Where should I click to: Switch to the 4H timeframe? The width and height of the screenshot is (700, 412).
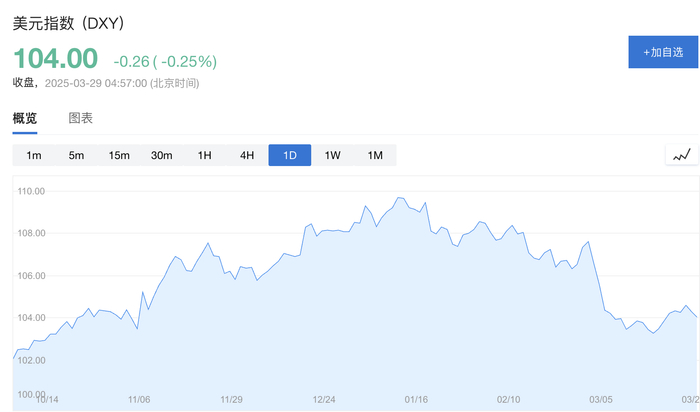pyautogui.click(x=247, y=155)
